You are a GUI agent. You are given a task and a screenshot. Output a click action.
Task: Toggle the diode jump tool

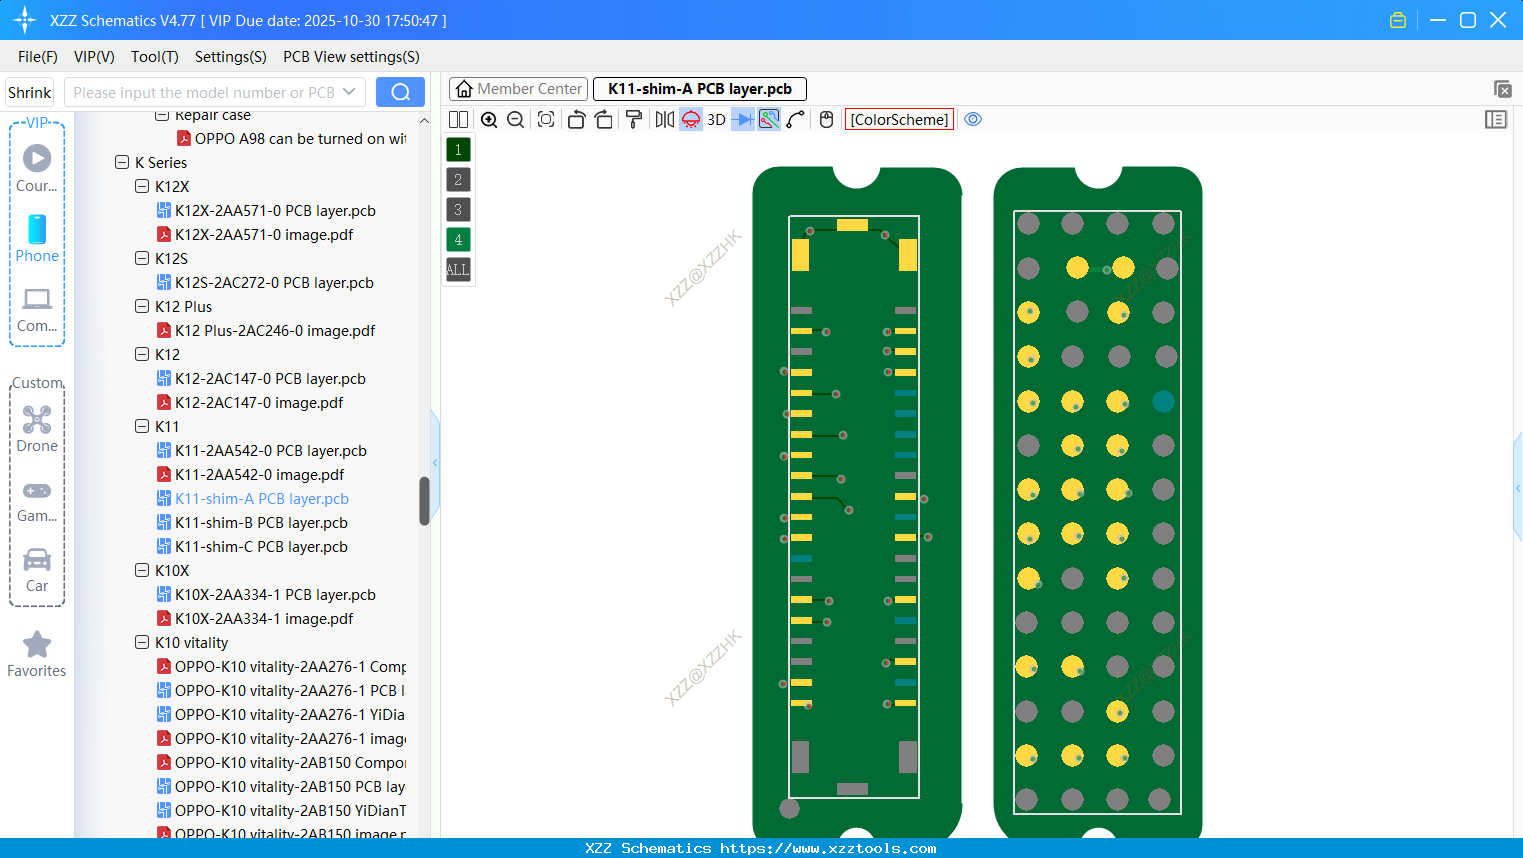coord(743,119)
